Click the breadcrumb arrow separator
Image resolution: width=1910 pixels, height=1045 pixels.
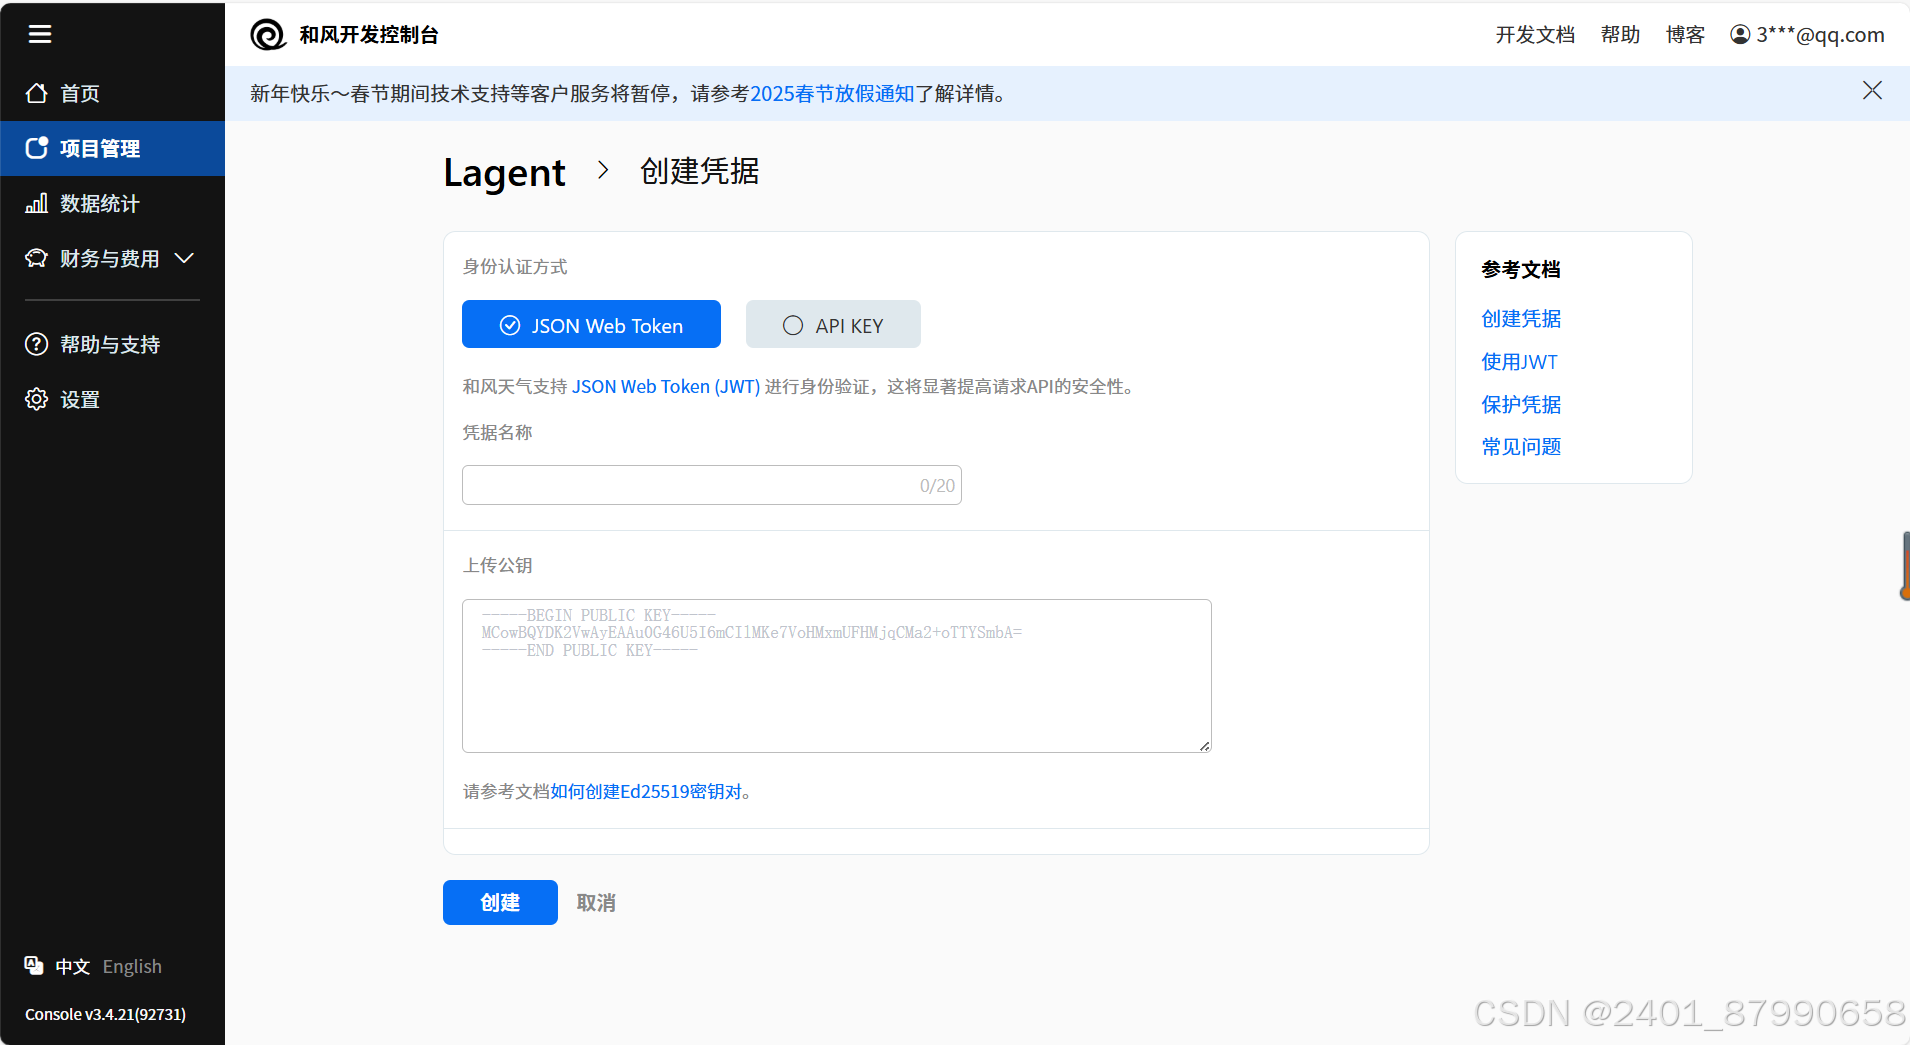(603, 170)
